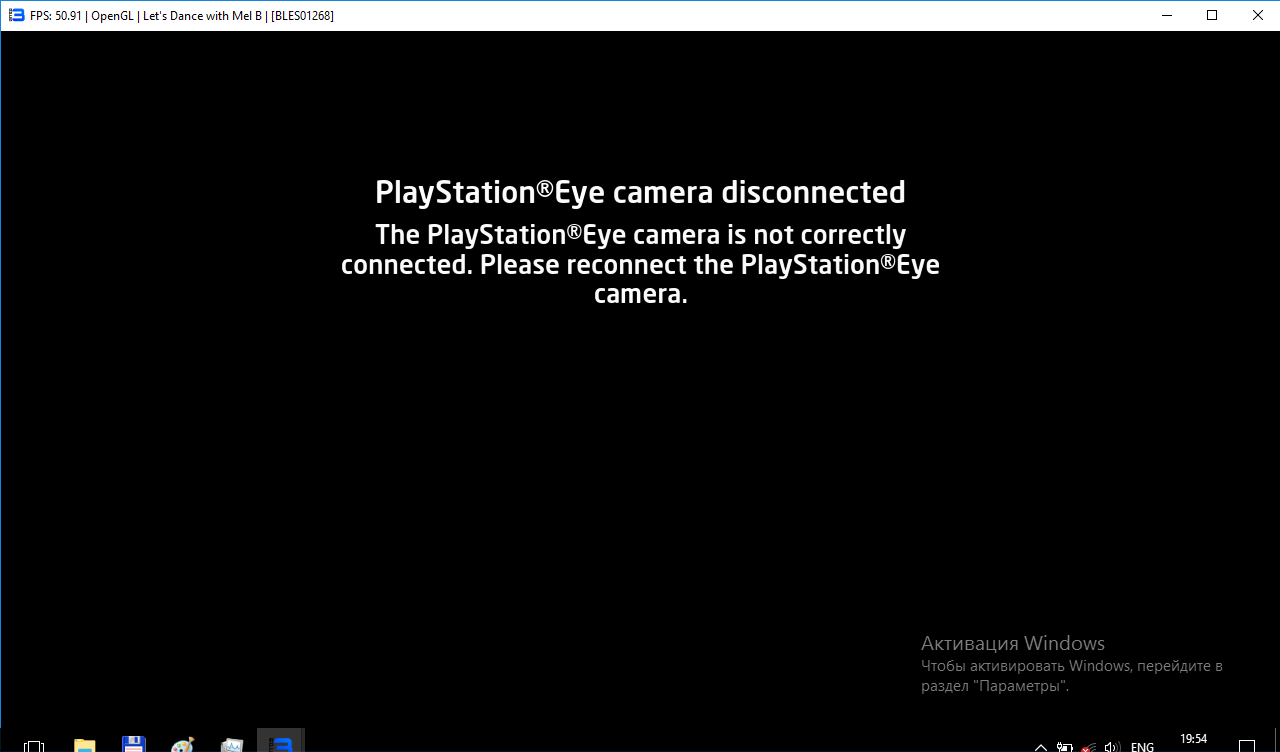Open Task View from the taskbar
This screenshot has width=1280, height=752.
tap(34, 745)
